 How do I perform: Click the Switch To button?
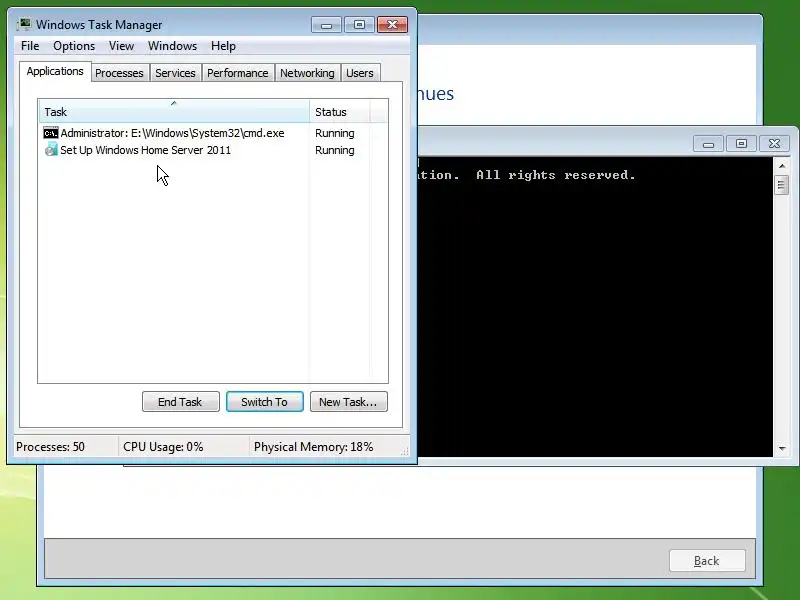coord(264,402)
